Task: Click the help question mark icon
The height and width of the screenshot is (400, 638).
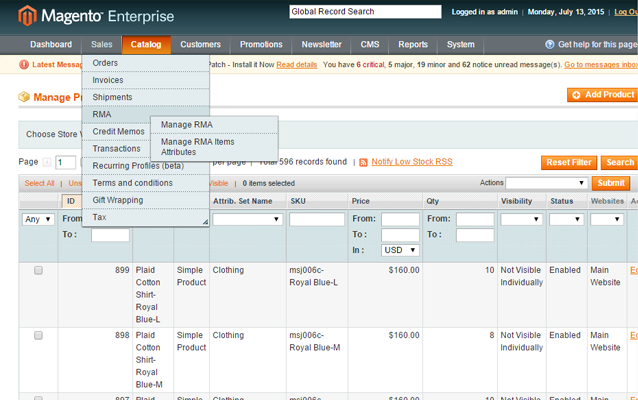Action: [549, 45]
